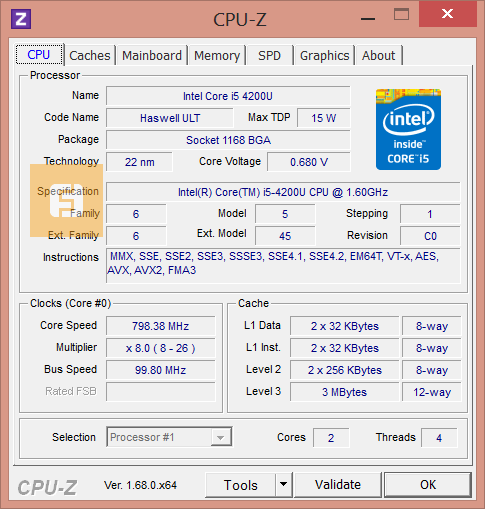
Task: Click the Revision value C0
Action: tap(430, 236)
